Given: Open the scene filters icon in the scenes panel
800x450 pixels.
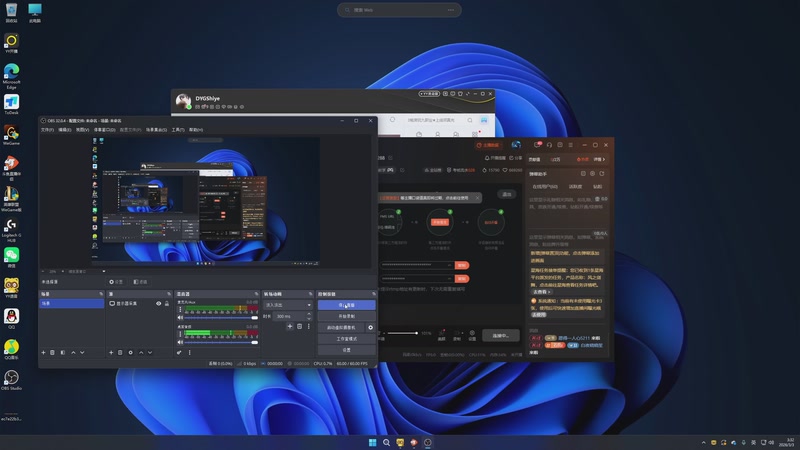Looking at the screenshot, I should pyautogui.click(x=63, y=353).
